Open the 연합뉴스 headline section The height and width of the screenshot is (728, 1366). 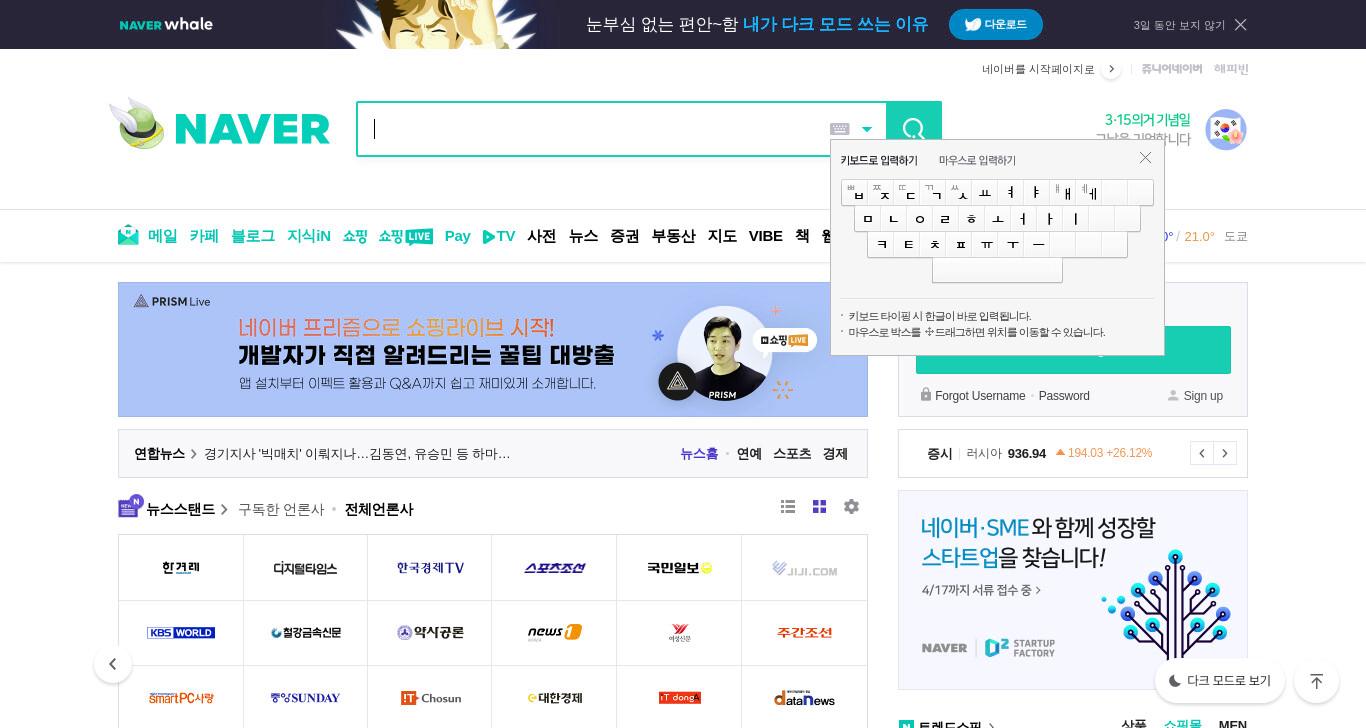(160, 454)
